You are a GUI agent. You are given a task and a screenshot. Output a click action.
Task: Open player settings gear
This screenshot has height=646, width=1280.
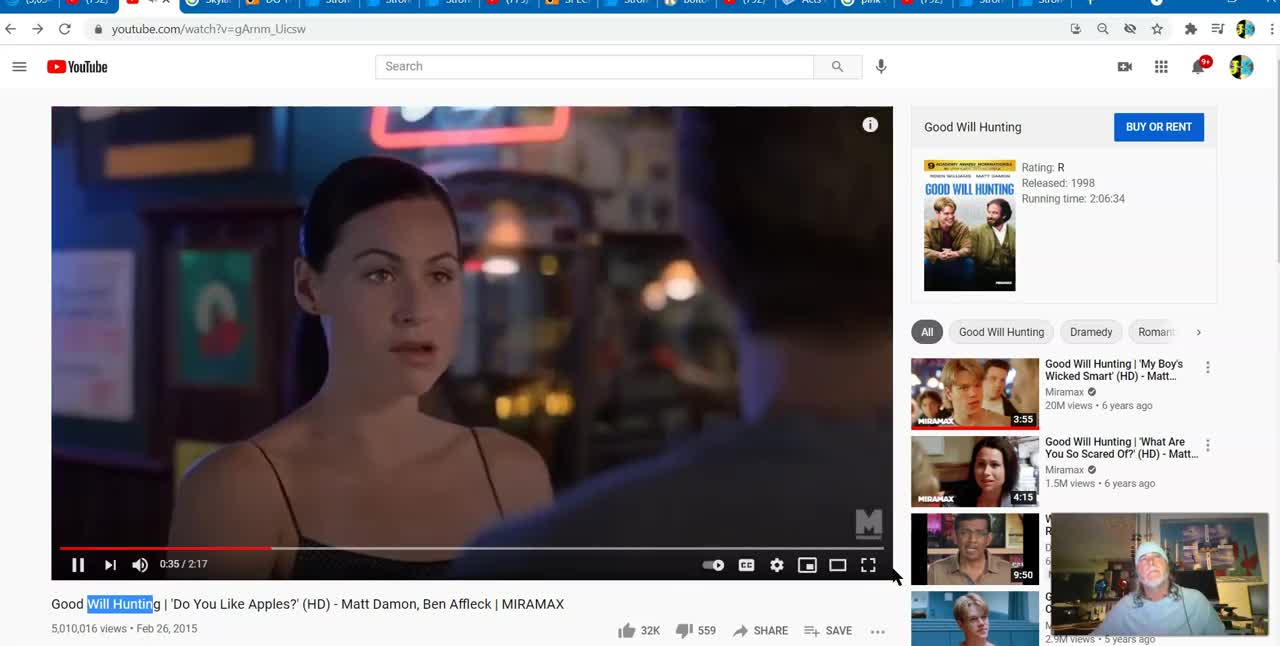(x=777, y=565)
